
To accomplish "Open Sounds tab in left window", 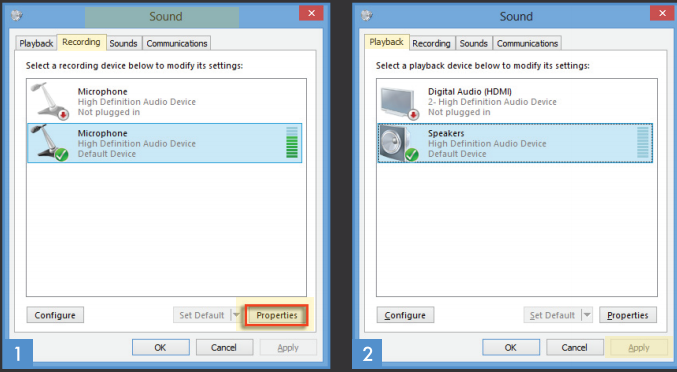I will point(123,44).
